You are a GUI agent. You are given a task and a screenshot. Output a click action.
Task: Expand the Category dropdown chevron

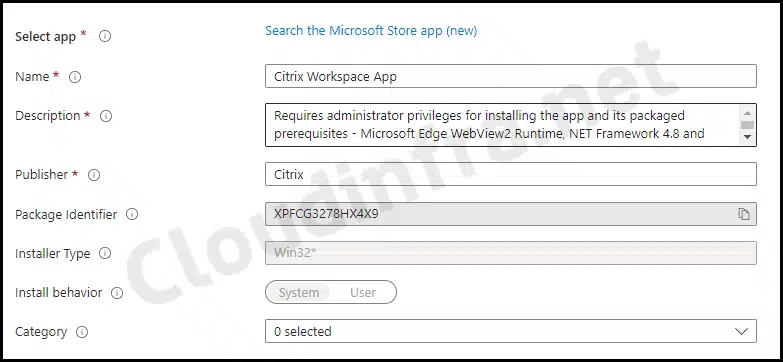(x=742, y=332)
